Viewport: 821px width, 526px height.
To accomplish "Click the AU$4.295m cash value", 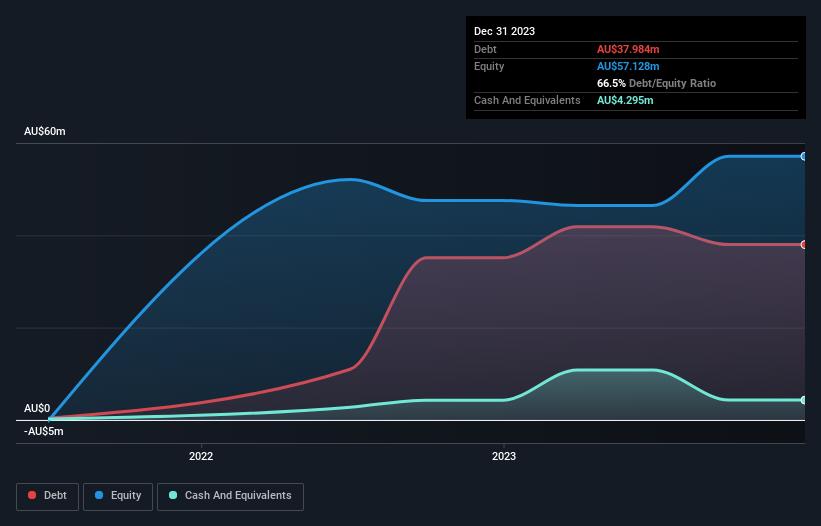I will [625, 100].
